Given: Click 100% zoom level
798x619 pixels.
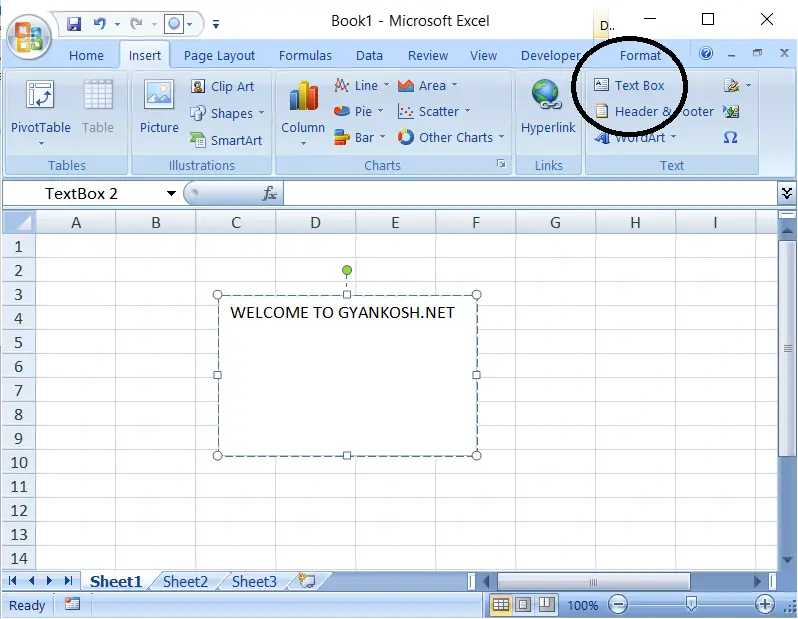Looking at the screenshot, I should click(583, 605).
